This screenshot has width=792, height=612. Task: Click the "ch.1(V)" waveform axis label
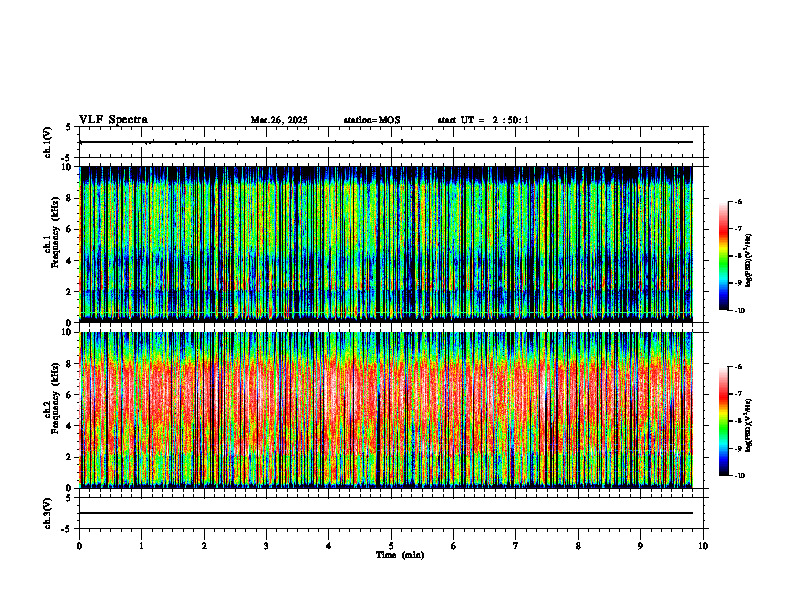pos(47,142)
